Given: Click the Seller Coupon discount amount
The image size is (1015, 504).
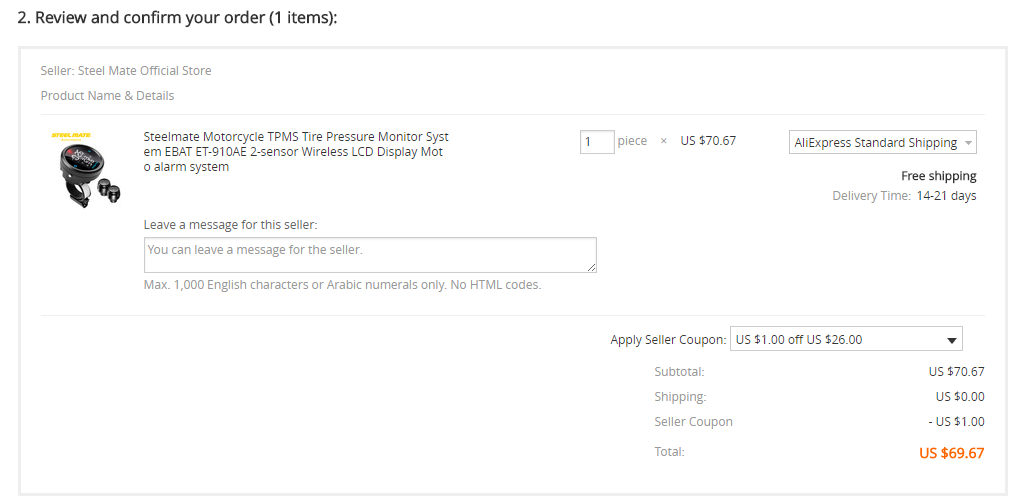Looking at the screenshot, I should pos(955,422).
